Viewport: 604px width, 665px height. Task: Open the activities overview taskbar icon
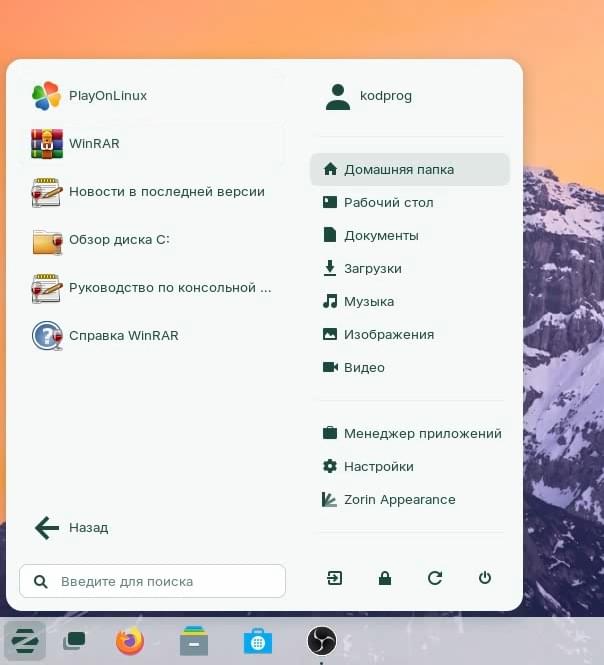[74, 641]
